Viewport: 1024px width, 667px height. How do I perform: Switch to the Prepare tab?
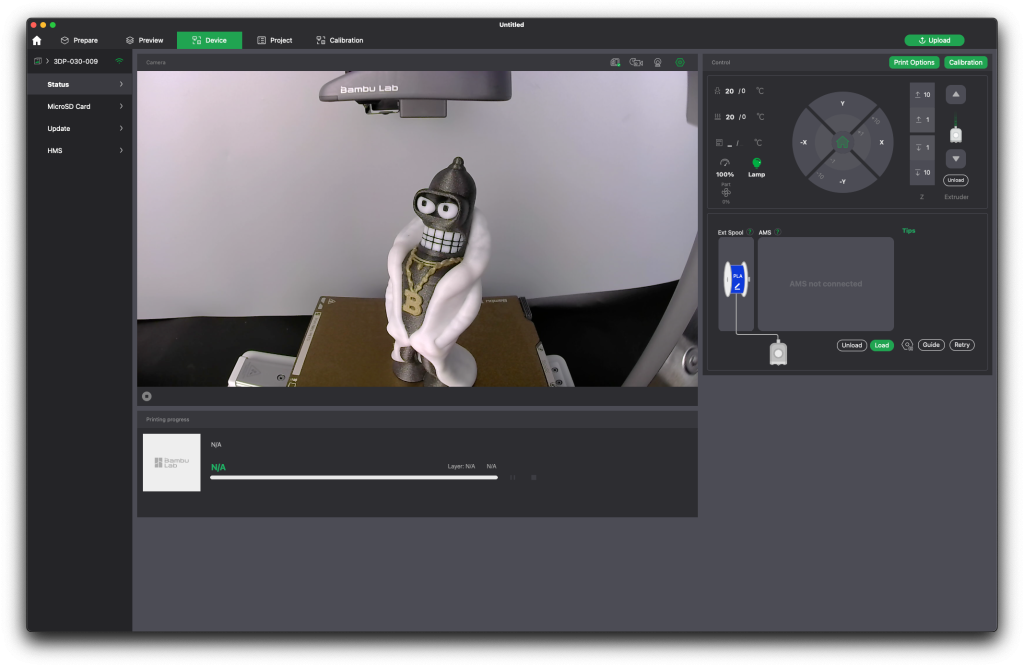click(x=79, y=41)
